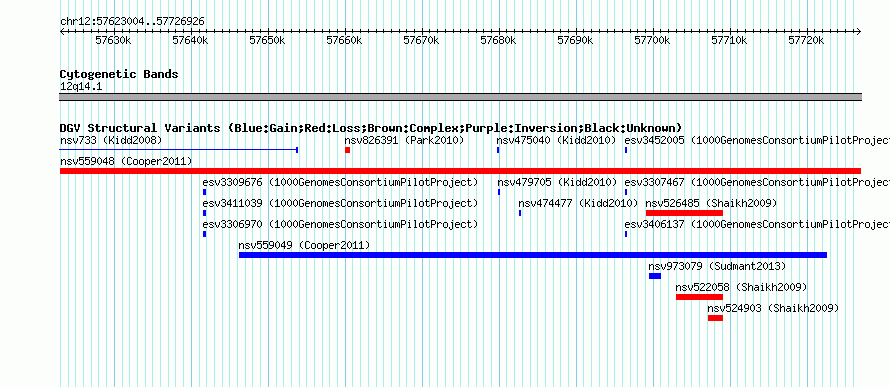Select the gray 12q14.1 cytogenetic band bar
This screenshot has height=387, width=890.
460,97
